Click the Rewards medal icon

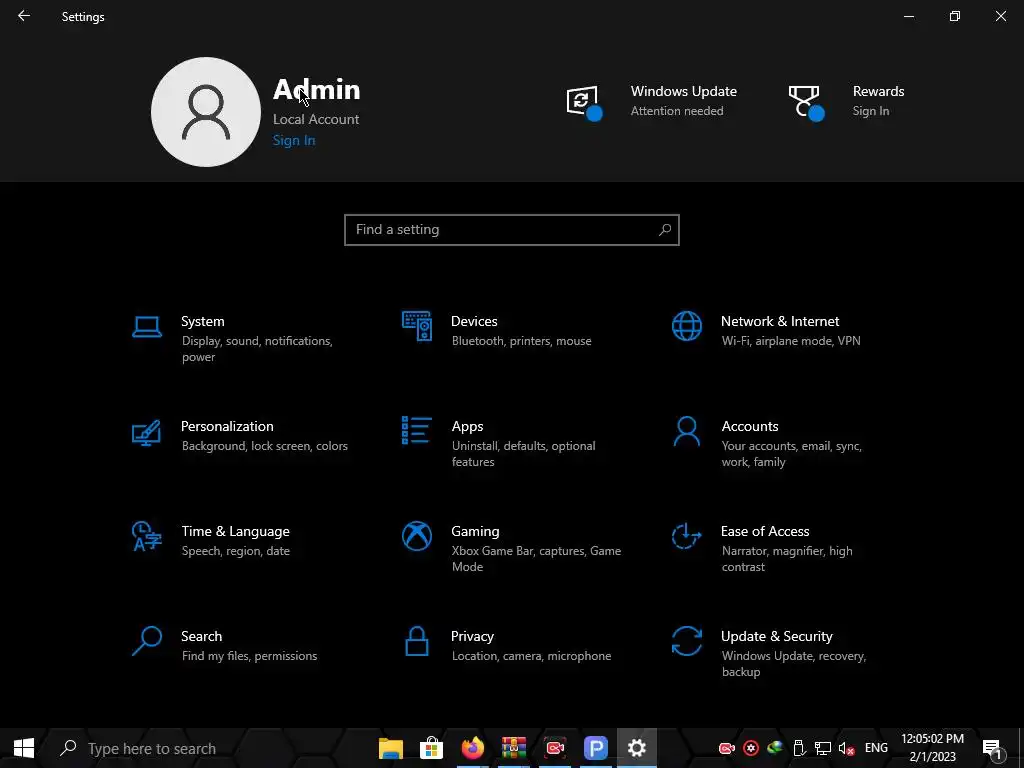click(x=806, y=103)
